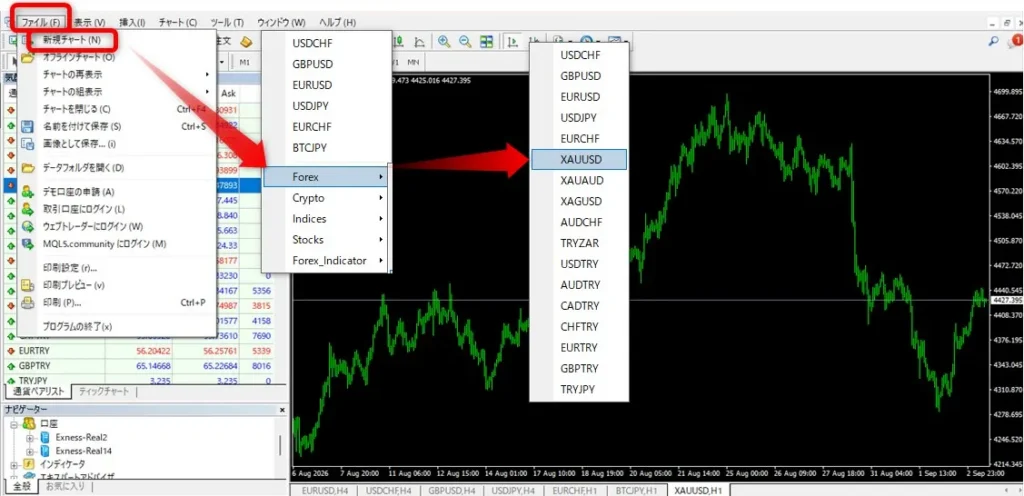Image resolution: width=1024 pixels, height=496 pixels.
Task: Click the MetaEditor yellow book icon
Action: click(246, 42)
